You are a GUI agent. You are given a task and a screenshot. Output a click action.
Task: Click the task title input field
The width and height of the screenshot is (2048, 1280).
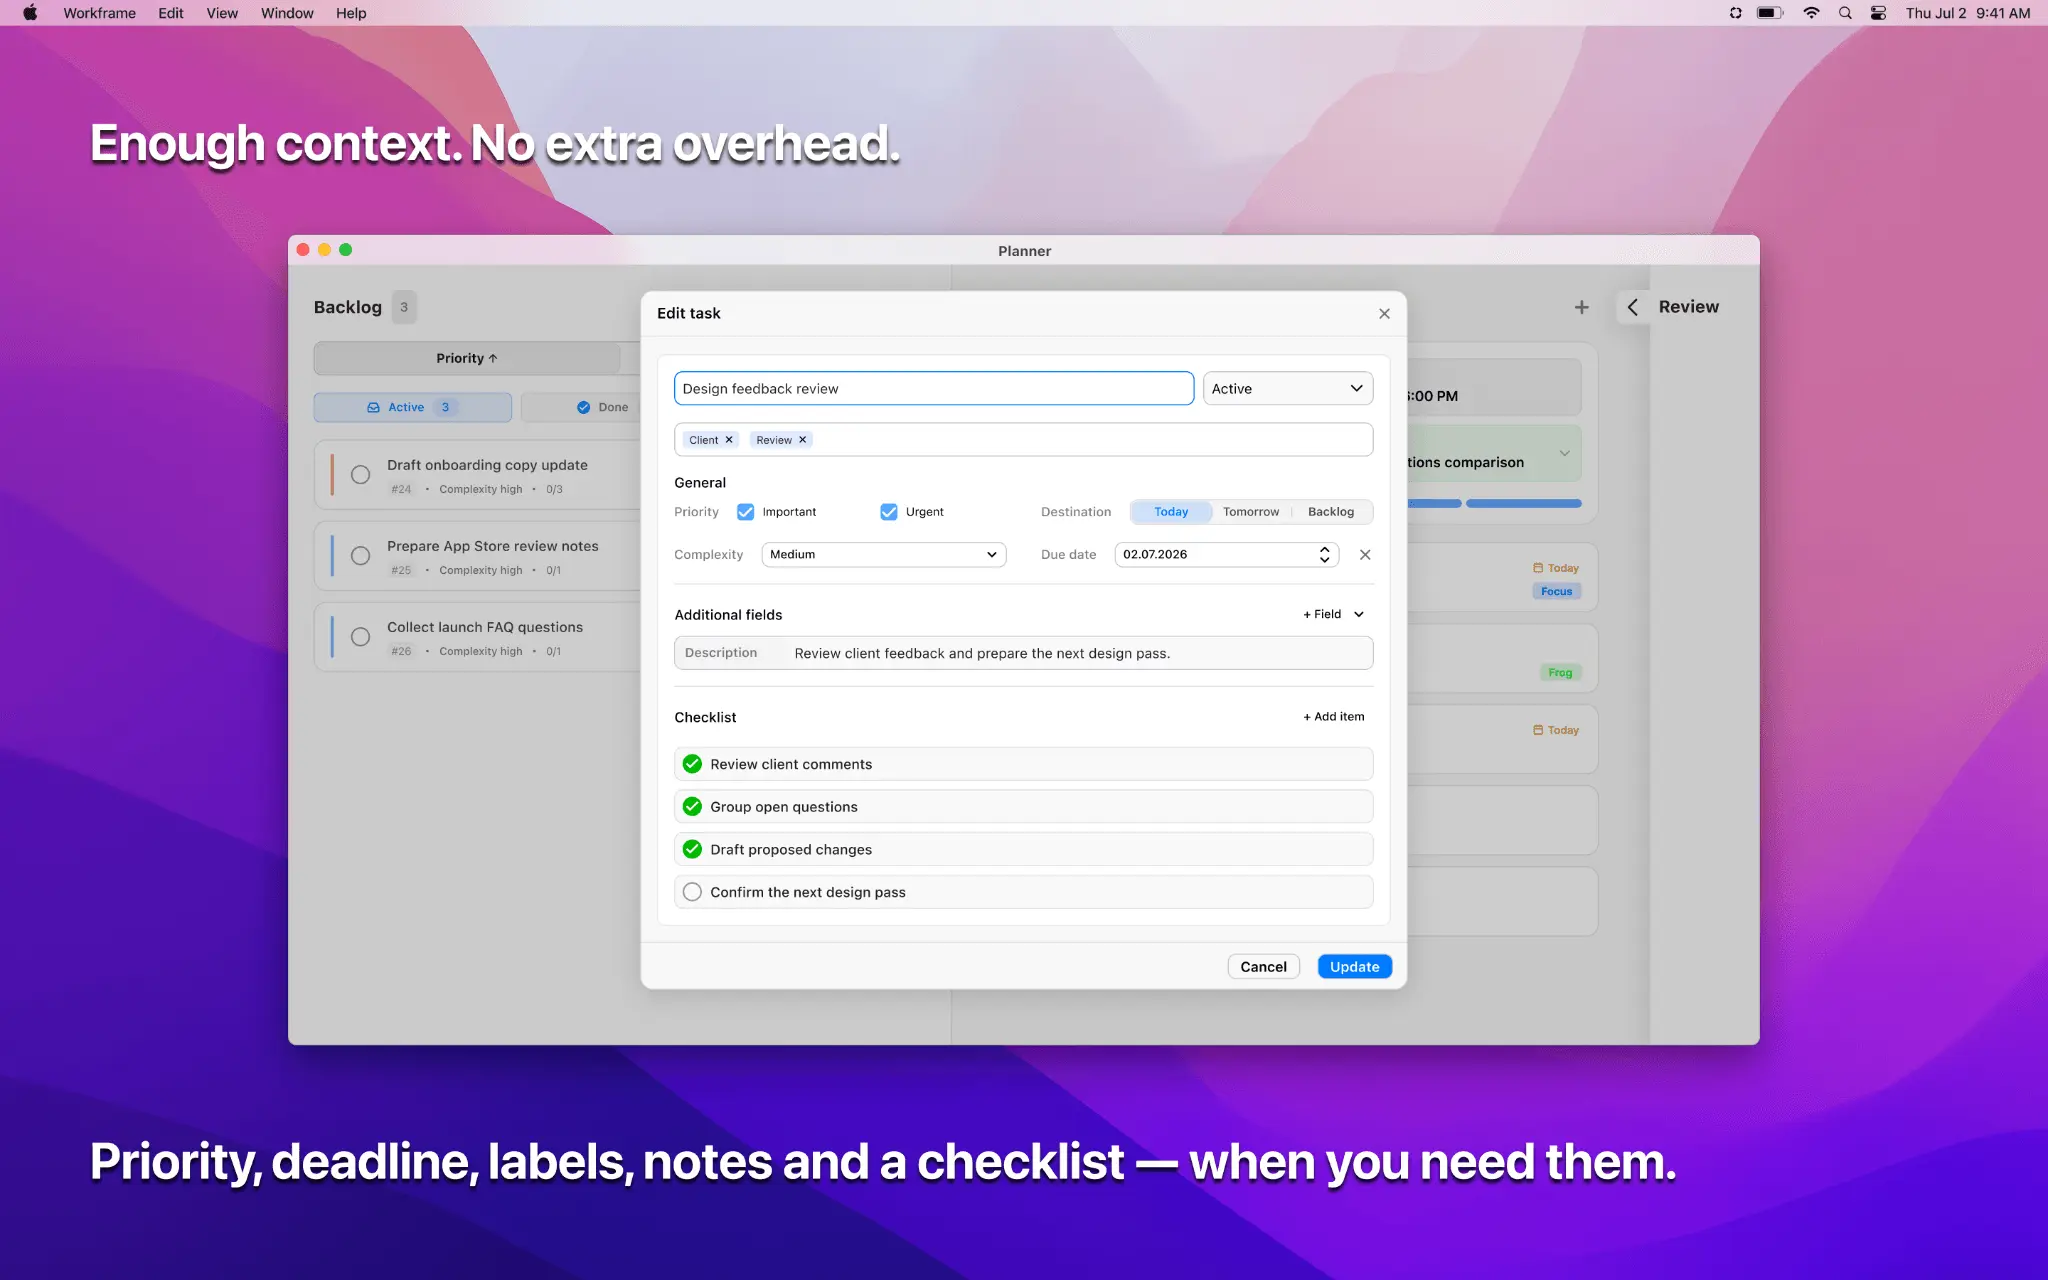pos(934,389)
